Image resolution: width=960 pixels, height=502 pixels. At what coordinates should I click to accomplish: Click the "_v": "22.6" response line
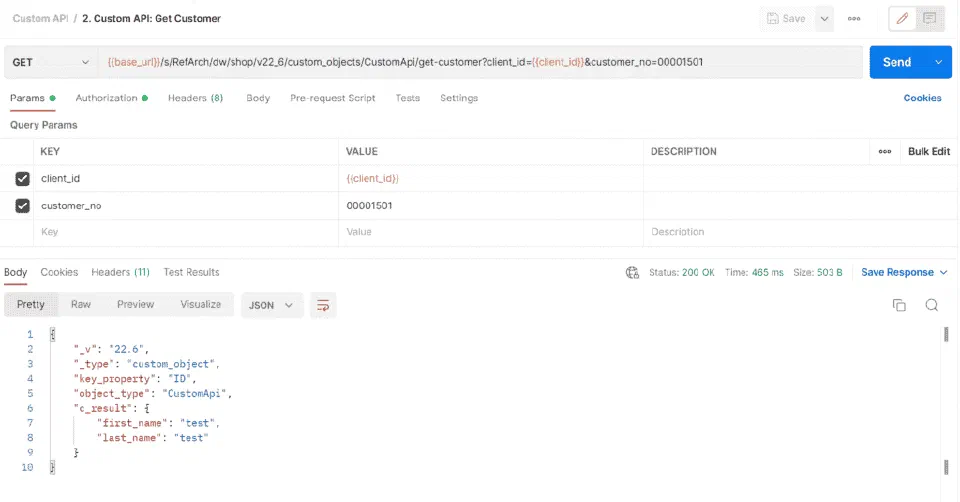tap(111, 350)
